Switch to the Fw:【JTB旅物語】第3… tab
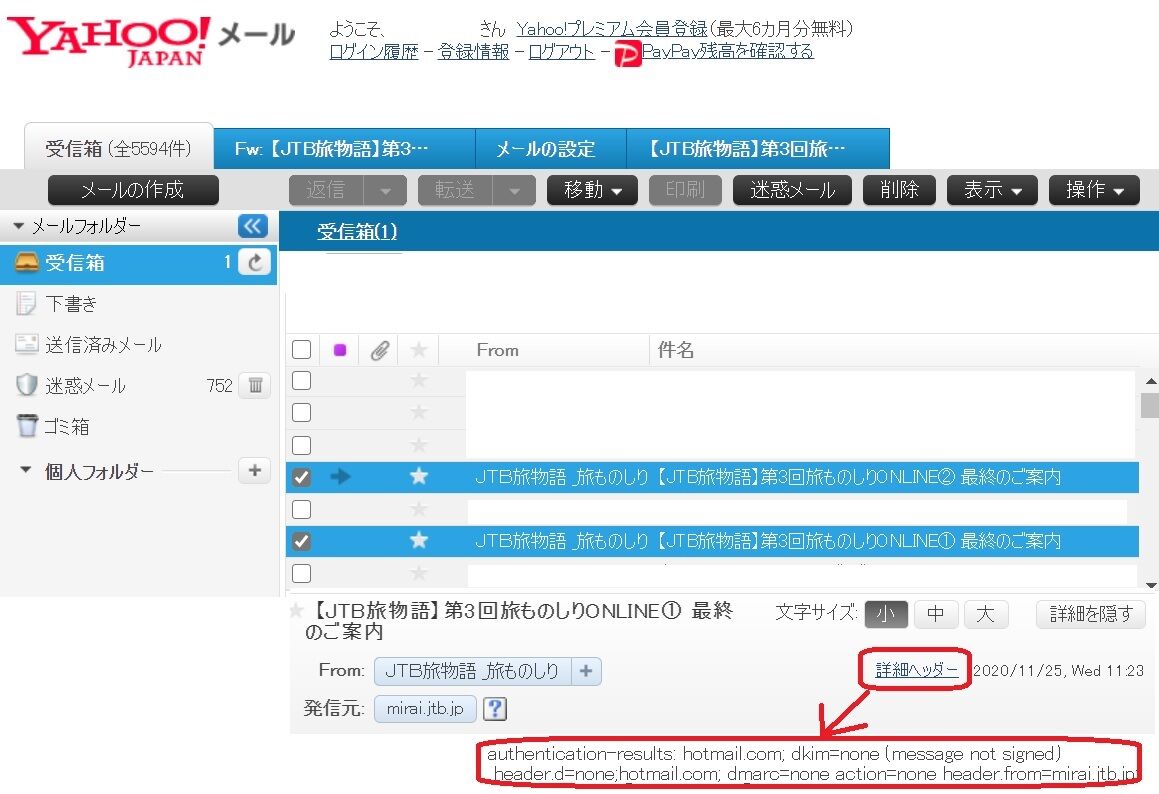 point(344,149)
